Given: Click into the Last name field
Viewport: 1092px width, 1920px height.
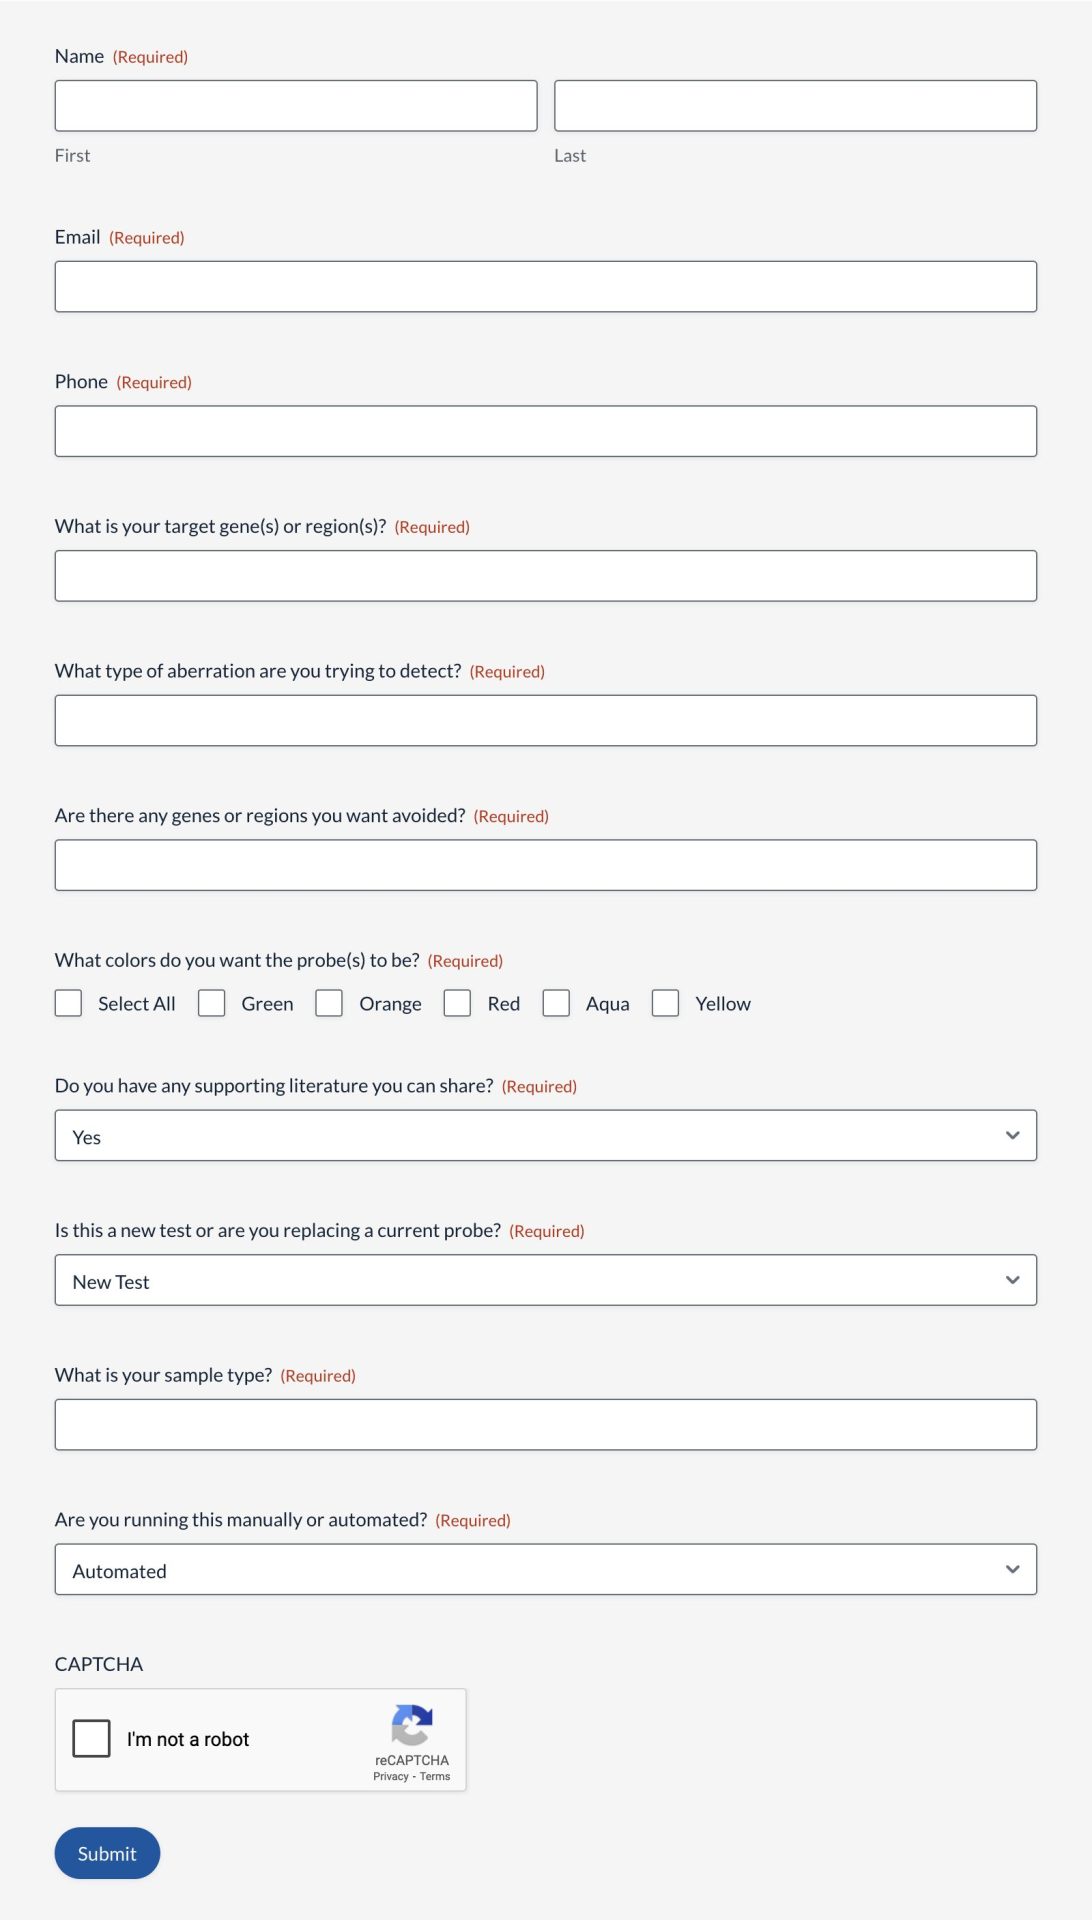Looking at the screenshot, I should pos(795,106).
